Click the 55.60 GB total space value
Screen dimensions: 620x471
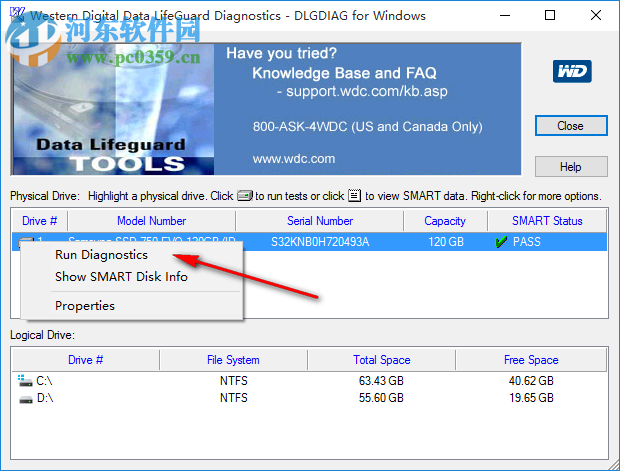pos(381,398)
